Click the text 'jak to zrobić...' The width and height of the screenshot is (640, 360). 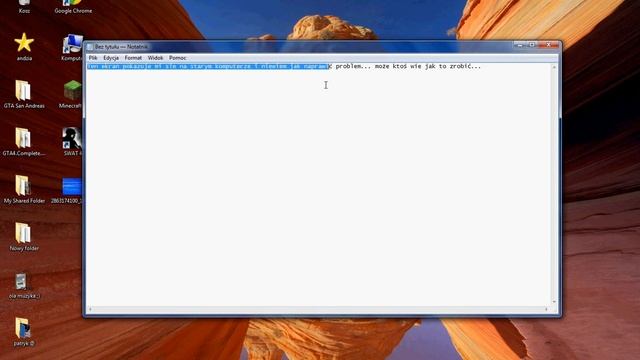point(453,66)
